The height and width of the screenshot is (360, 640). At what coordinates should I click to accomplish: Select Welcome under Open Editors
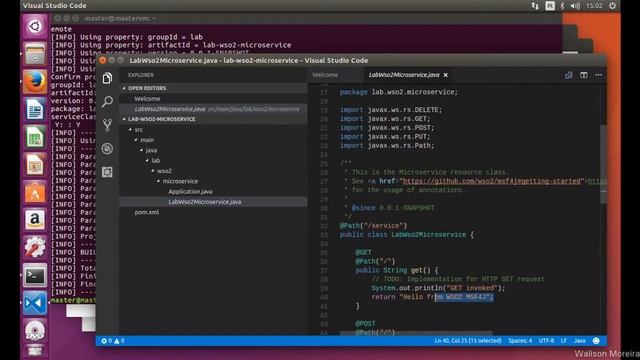coord(147,99)
